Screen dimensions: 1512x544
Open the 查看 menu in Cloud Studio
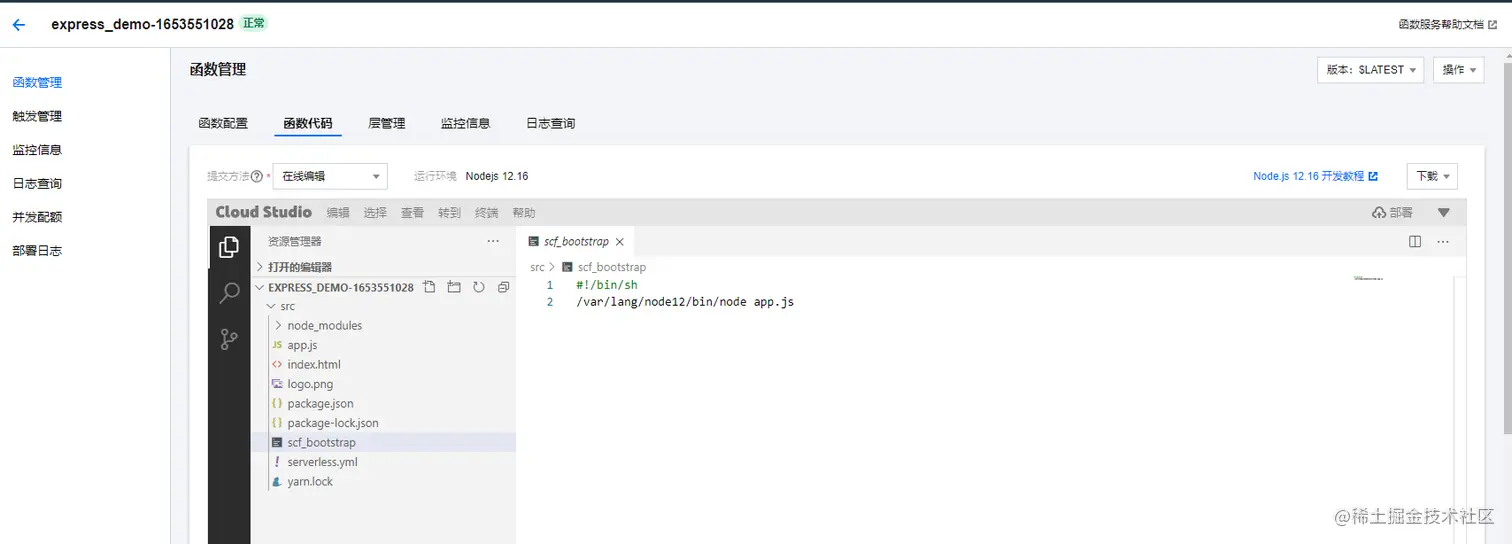coord(412,213)
